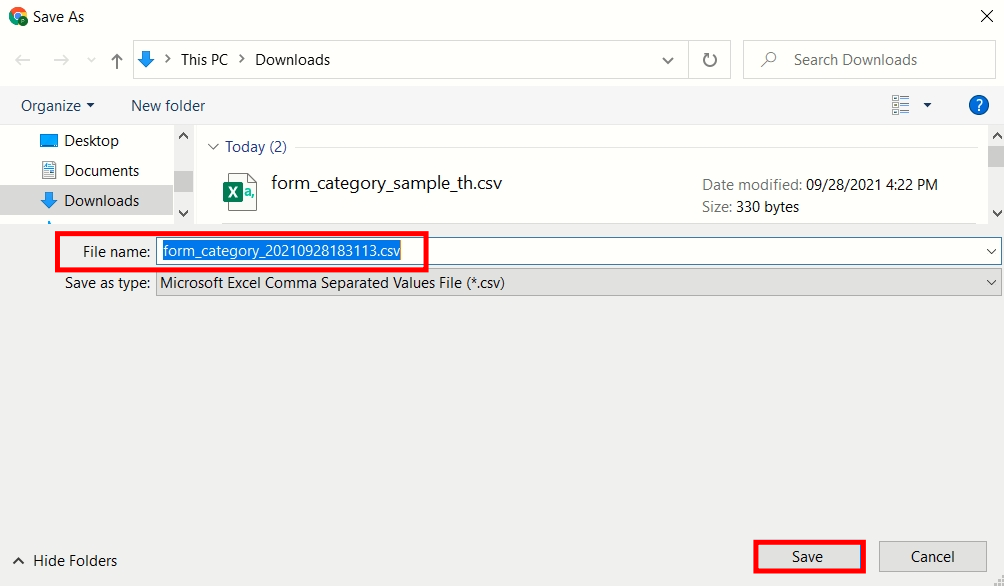Click the Forward navigation arrow

[x=61, y=61]
